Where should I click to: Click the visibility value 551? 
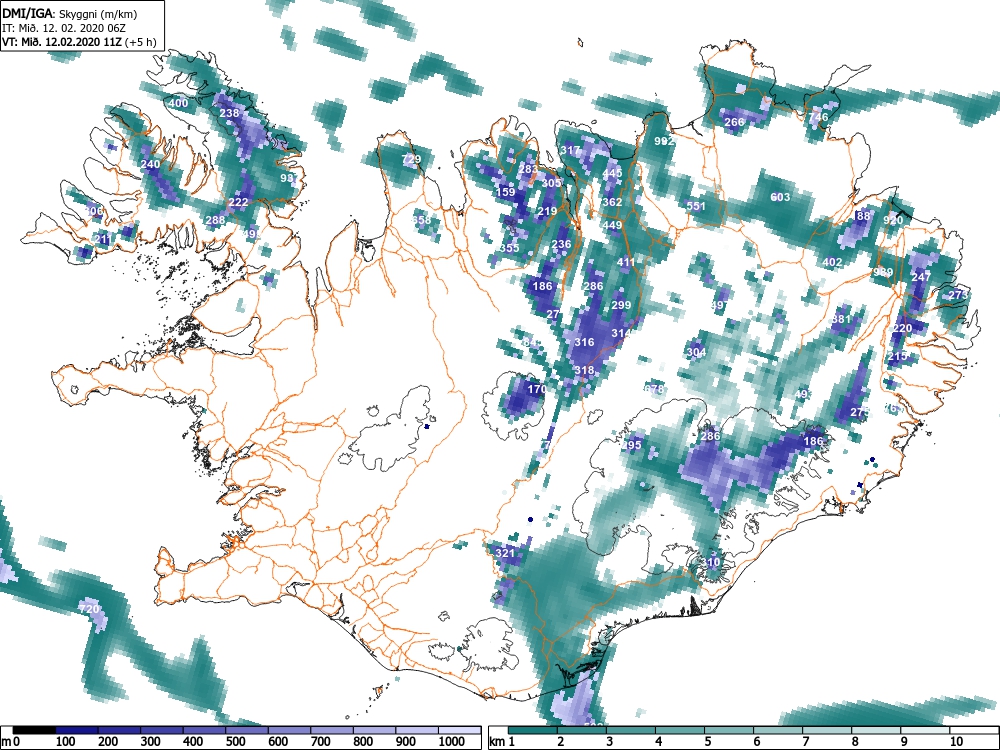tap(696, 206)
